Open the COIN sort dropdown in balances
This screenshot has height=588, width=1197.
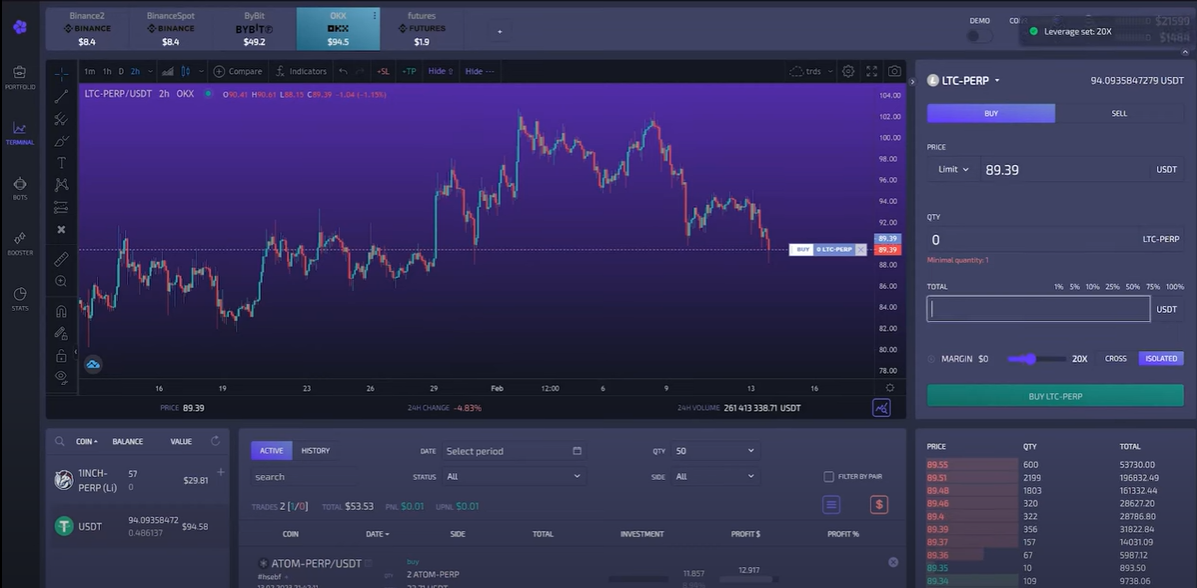[x=86, y=441]
